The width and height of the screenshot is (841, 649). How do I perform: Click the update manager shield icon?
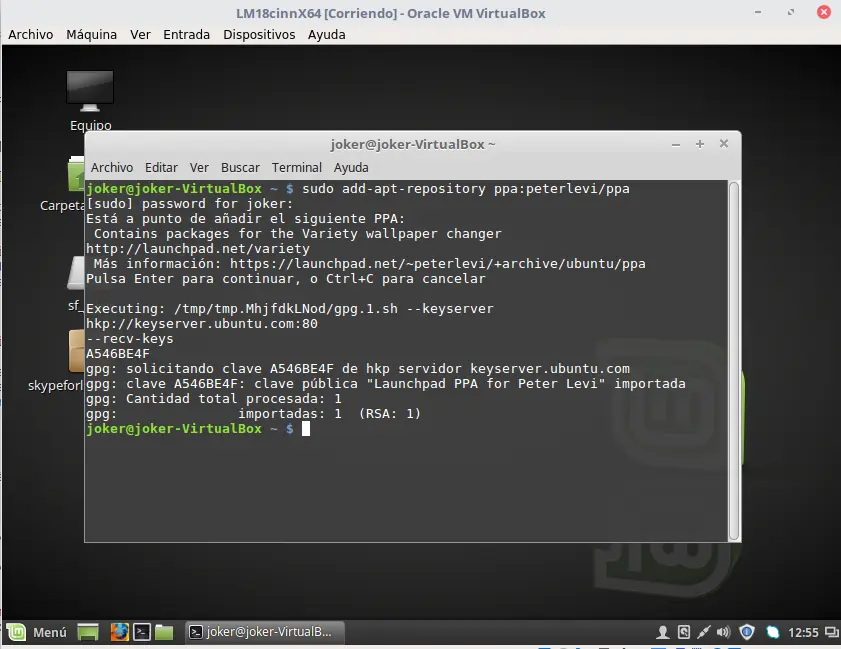[747, 632]
